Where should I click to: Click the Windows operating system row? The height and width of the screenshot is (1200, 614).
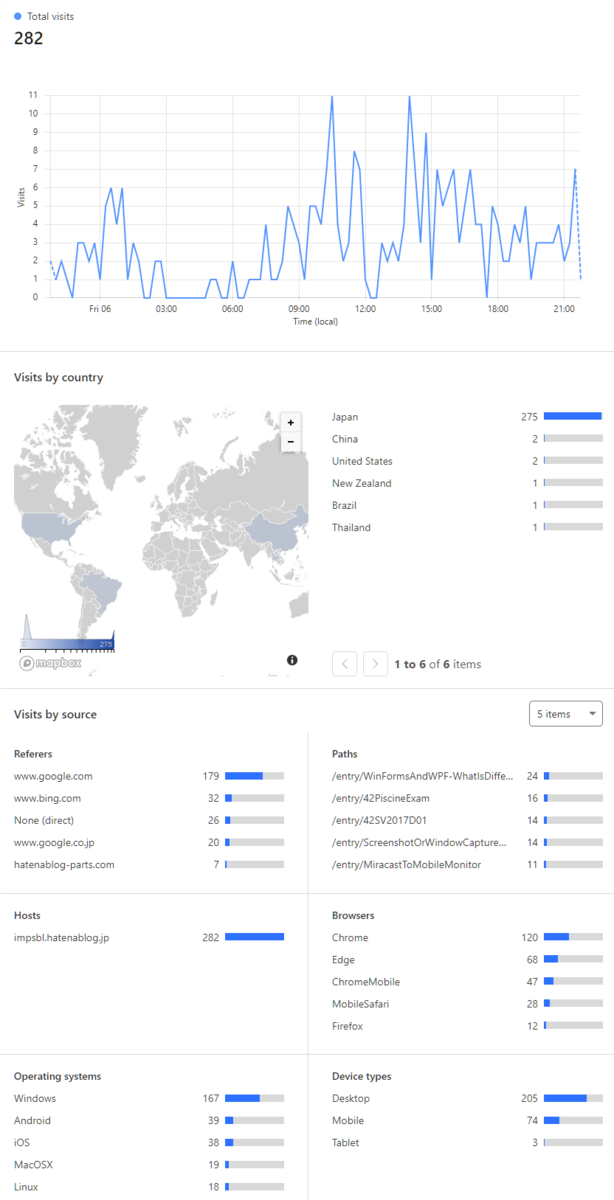tap(149, 1098)
